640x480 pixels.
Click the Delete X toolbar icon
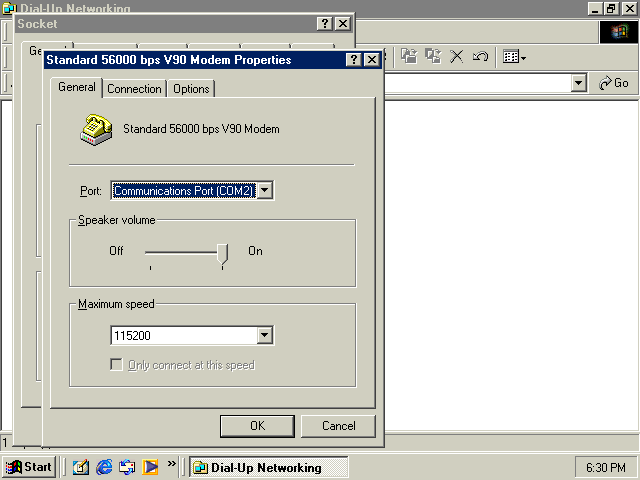(457, 56)
